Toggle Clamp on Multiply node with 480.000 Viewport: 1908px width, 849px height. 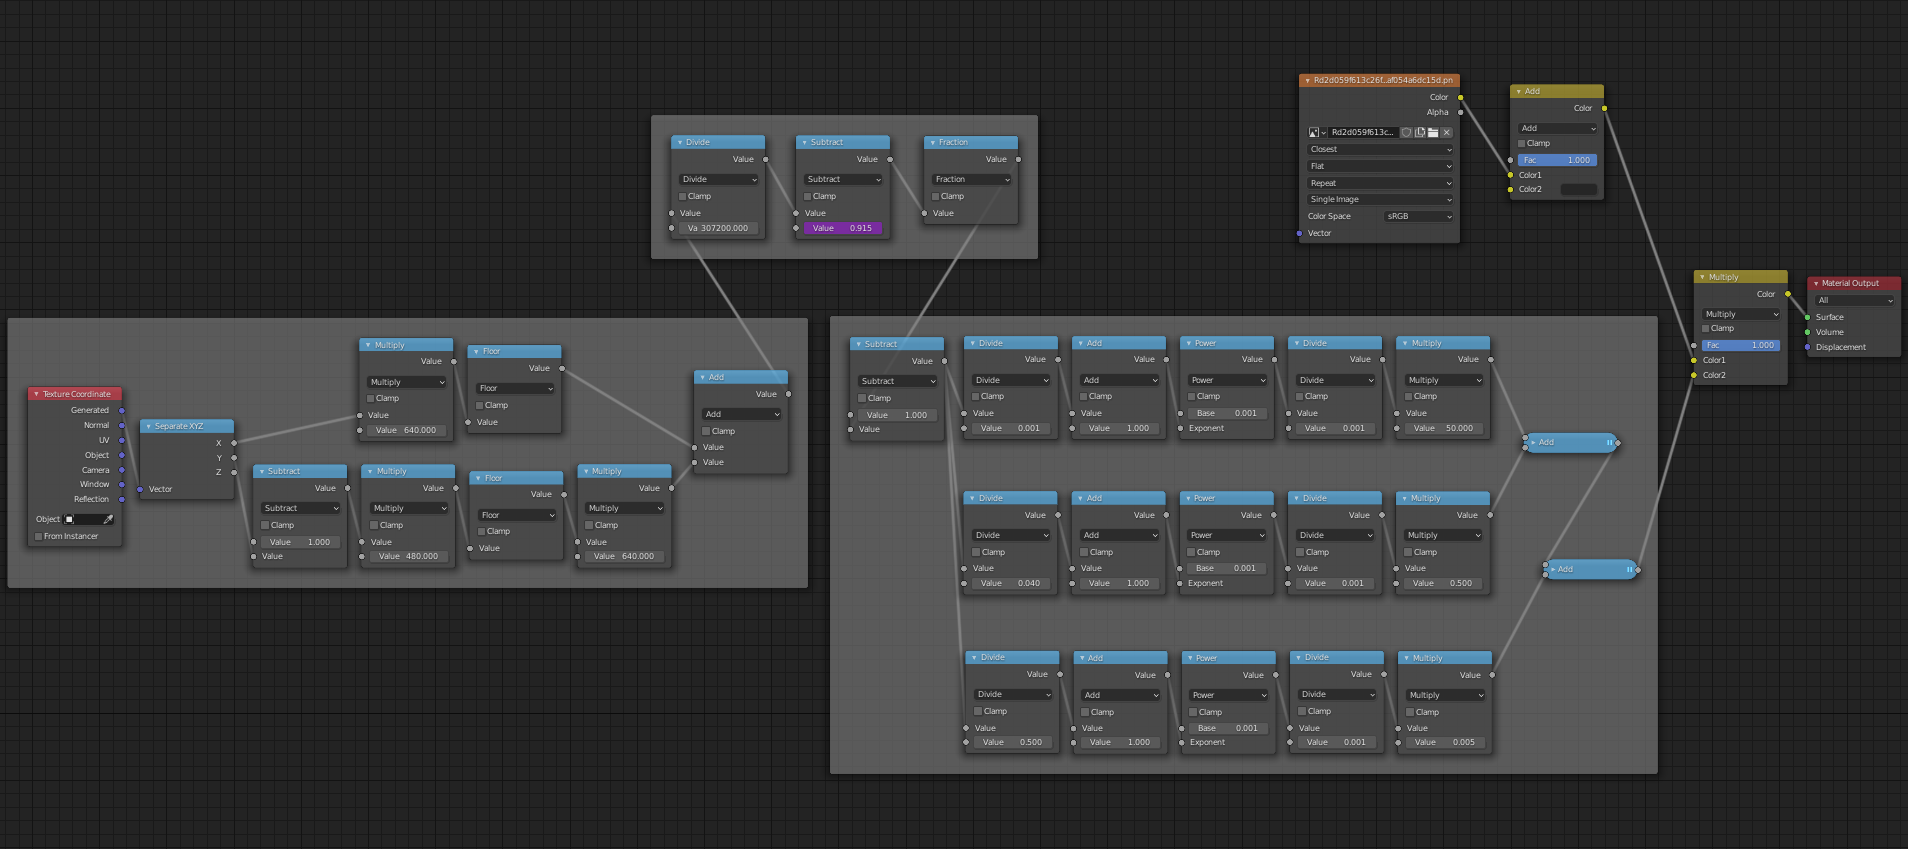click(x=375, y=525)
